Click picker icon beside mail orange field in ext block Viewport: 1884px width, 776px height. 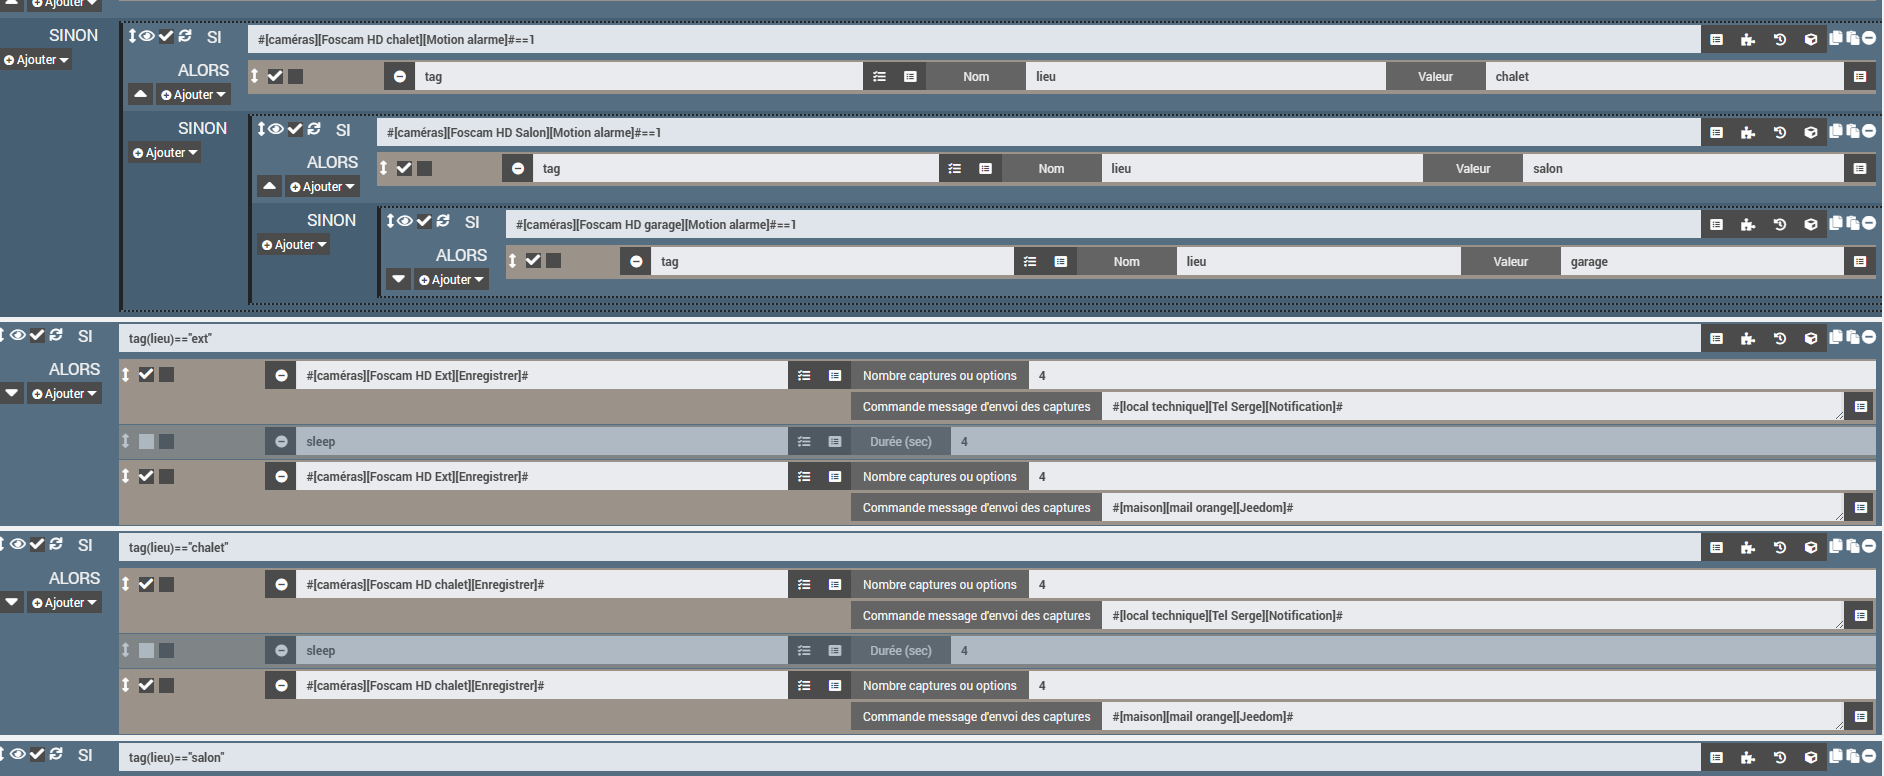(1861, 508)
